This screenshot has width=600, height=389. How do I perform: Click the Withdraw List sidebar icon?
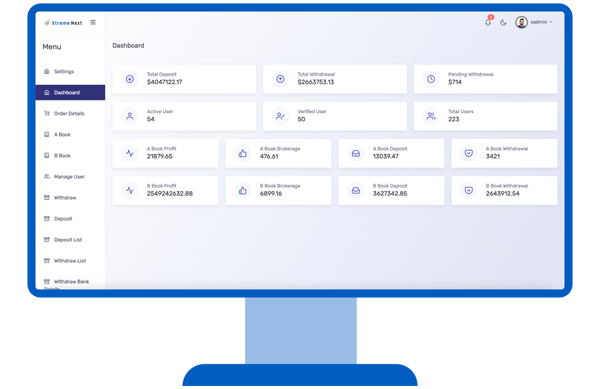tap(47, 260)
